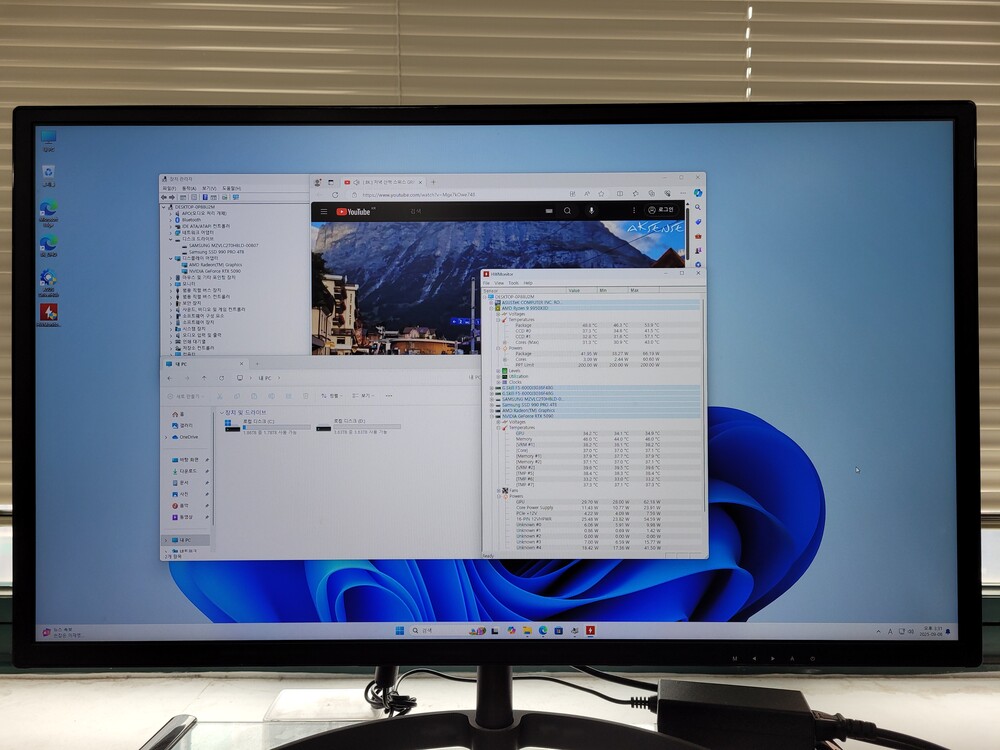
Task: Expand the Clocks node in HWMonitor
Action: pos(500,382)
